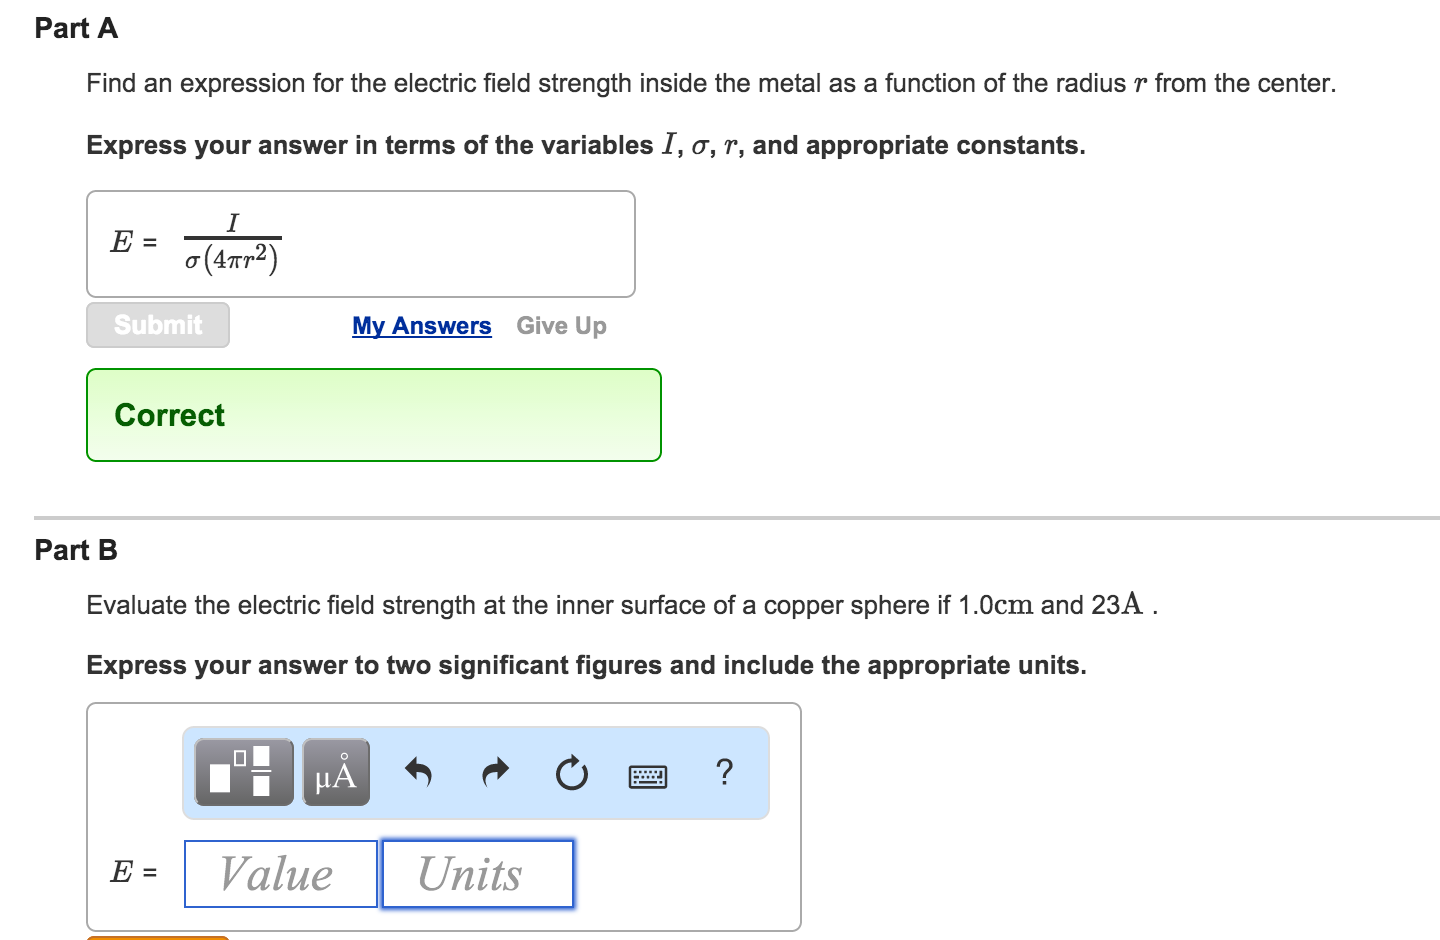
Task: Click the green Correct feedback banner
Action: (x=373, y=415)
